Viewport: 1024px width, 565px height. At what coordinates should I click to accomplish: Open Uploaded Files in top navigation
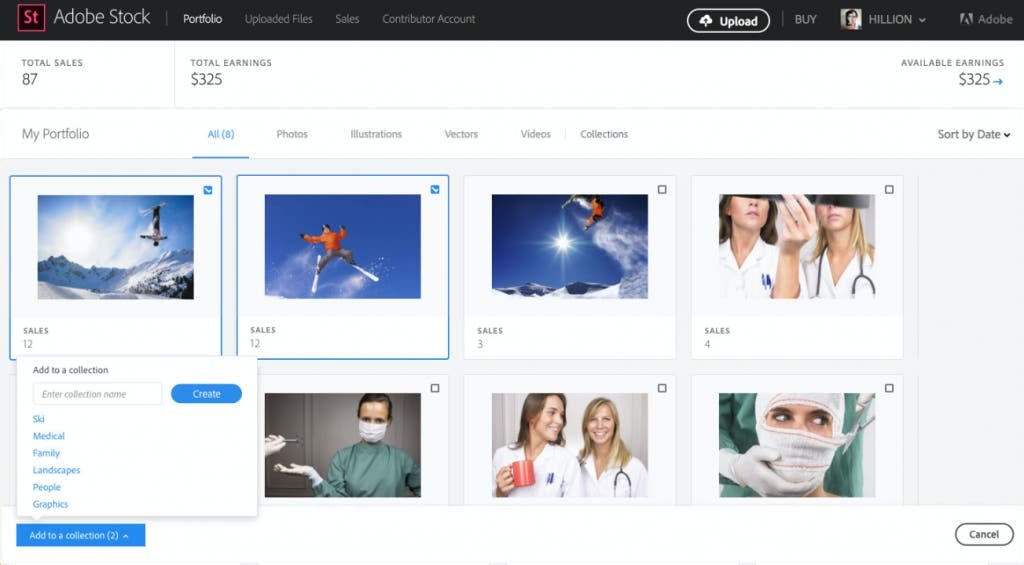coord(278,19)
